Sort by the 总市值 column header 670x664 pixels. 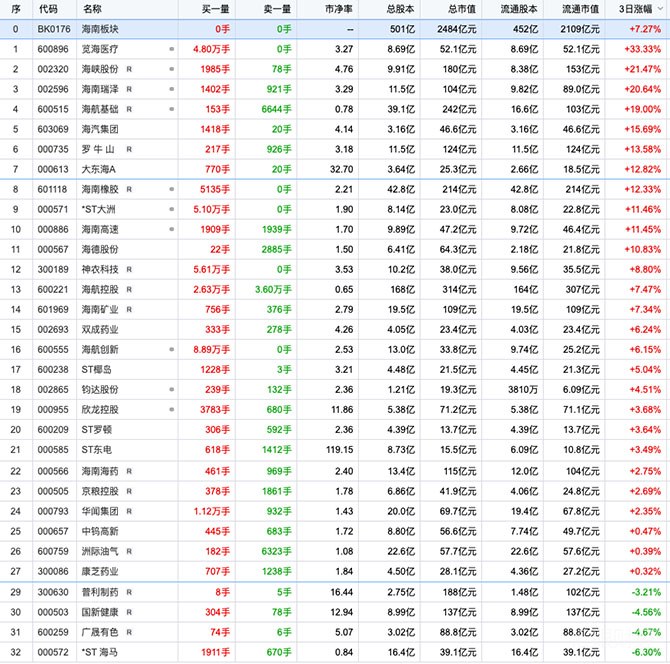point(462,9)
